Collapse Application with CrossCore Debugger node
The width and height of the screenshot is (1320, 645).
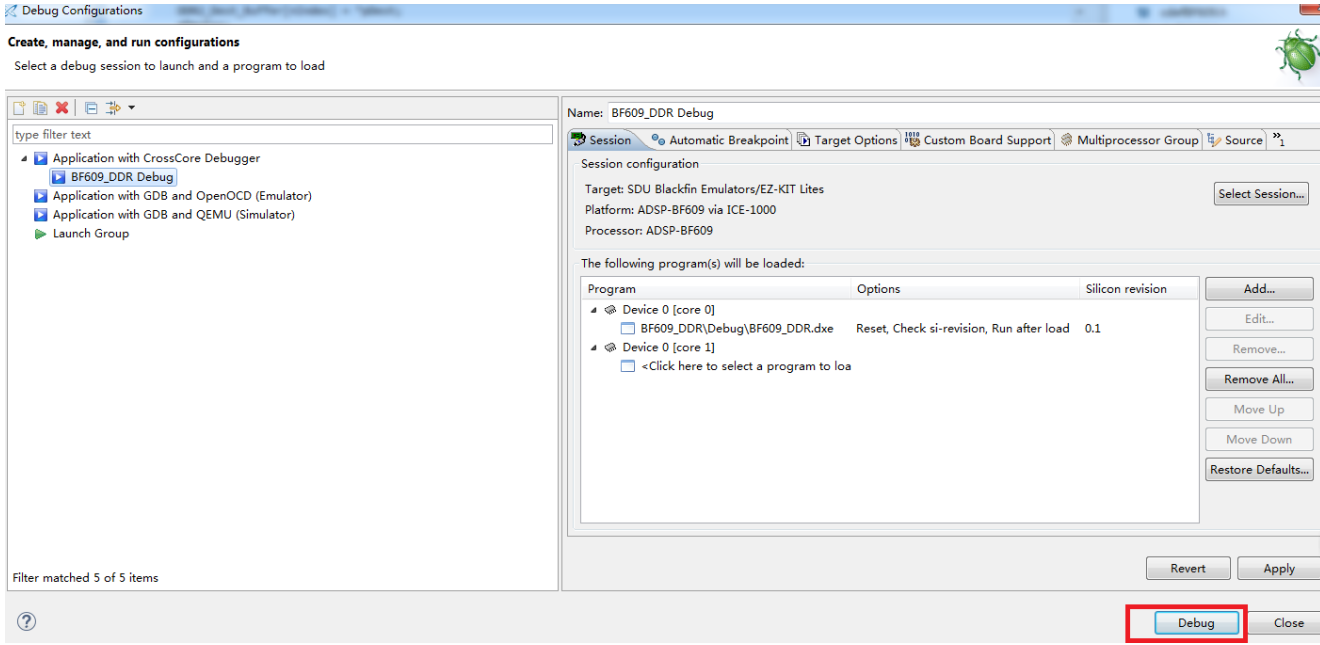click(24, 159)
